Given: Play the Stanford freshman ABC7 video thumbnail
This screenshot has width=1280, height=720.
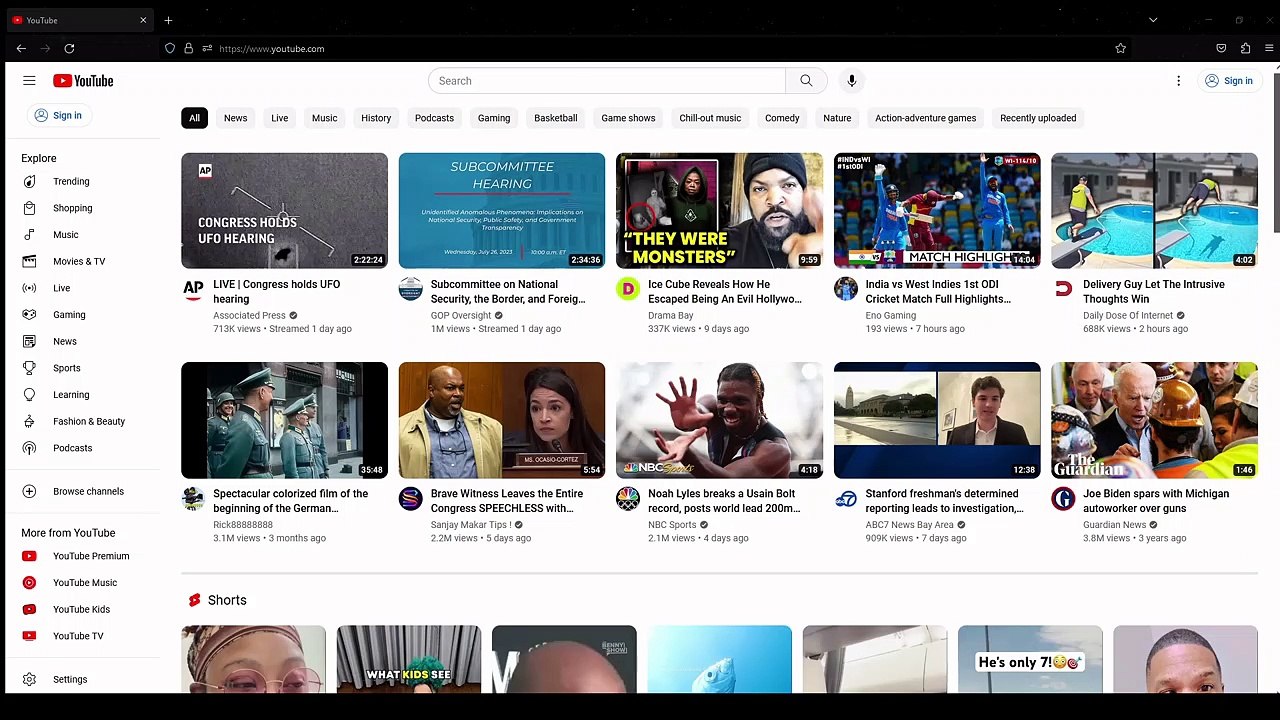Looking at the screenshot, I should point(937,420).
